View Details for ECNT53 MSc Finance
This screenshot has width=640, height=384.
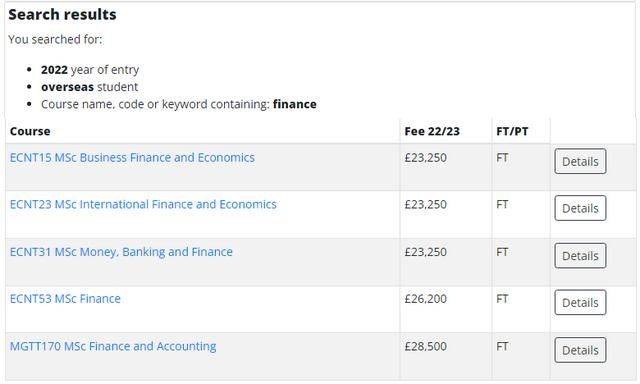[580, 302]
